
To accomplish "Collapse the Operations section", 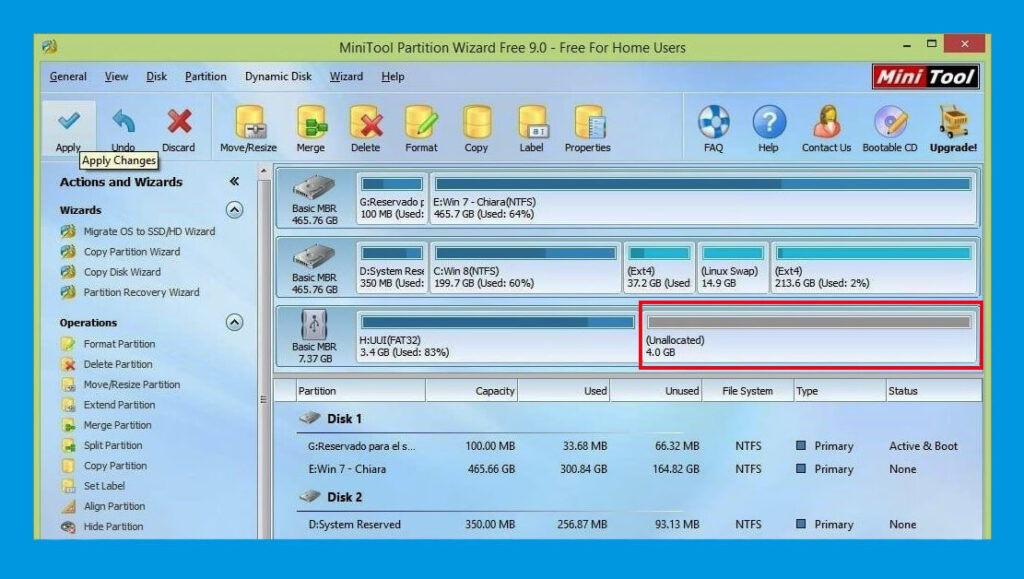I will (x=234, y=322).
